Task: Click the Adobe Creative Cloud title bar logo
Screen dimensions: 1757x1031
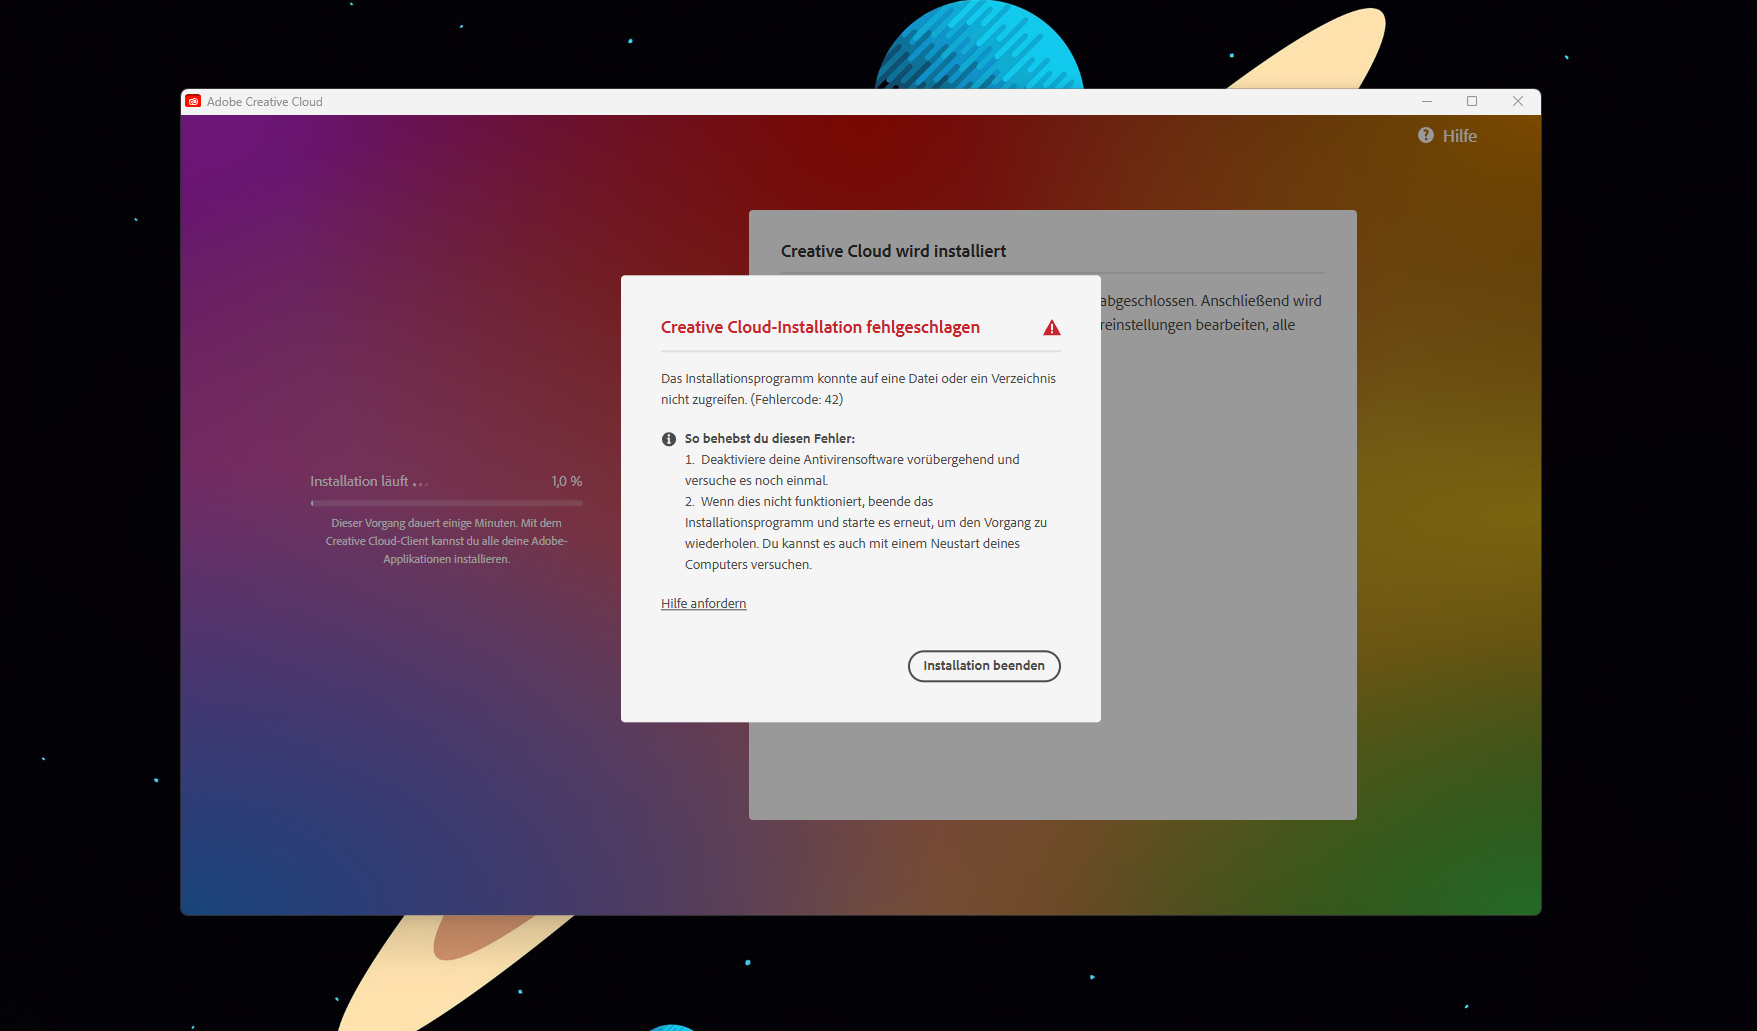Action: pyautogui.click(x=193, y=101)
